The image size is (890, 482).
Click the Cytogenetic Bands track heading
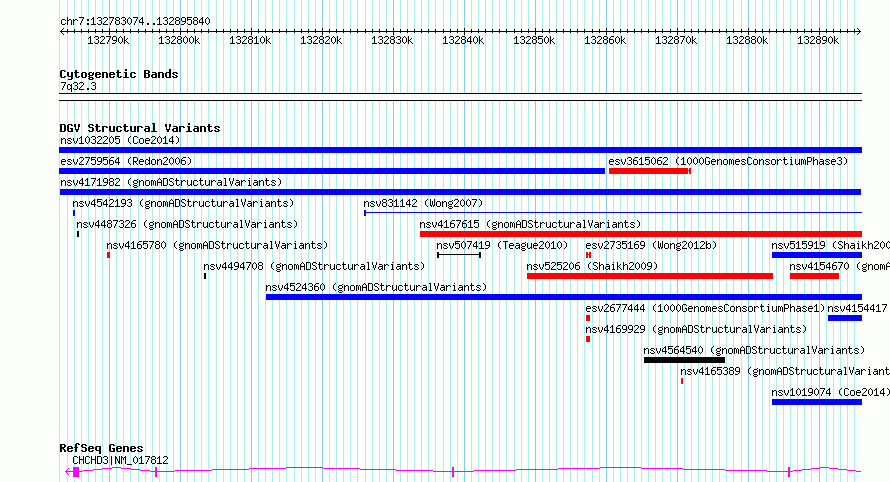[119, 74]
